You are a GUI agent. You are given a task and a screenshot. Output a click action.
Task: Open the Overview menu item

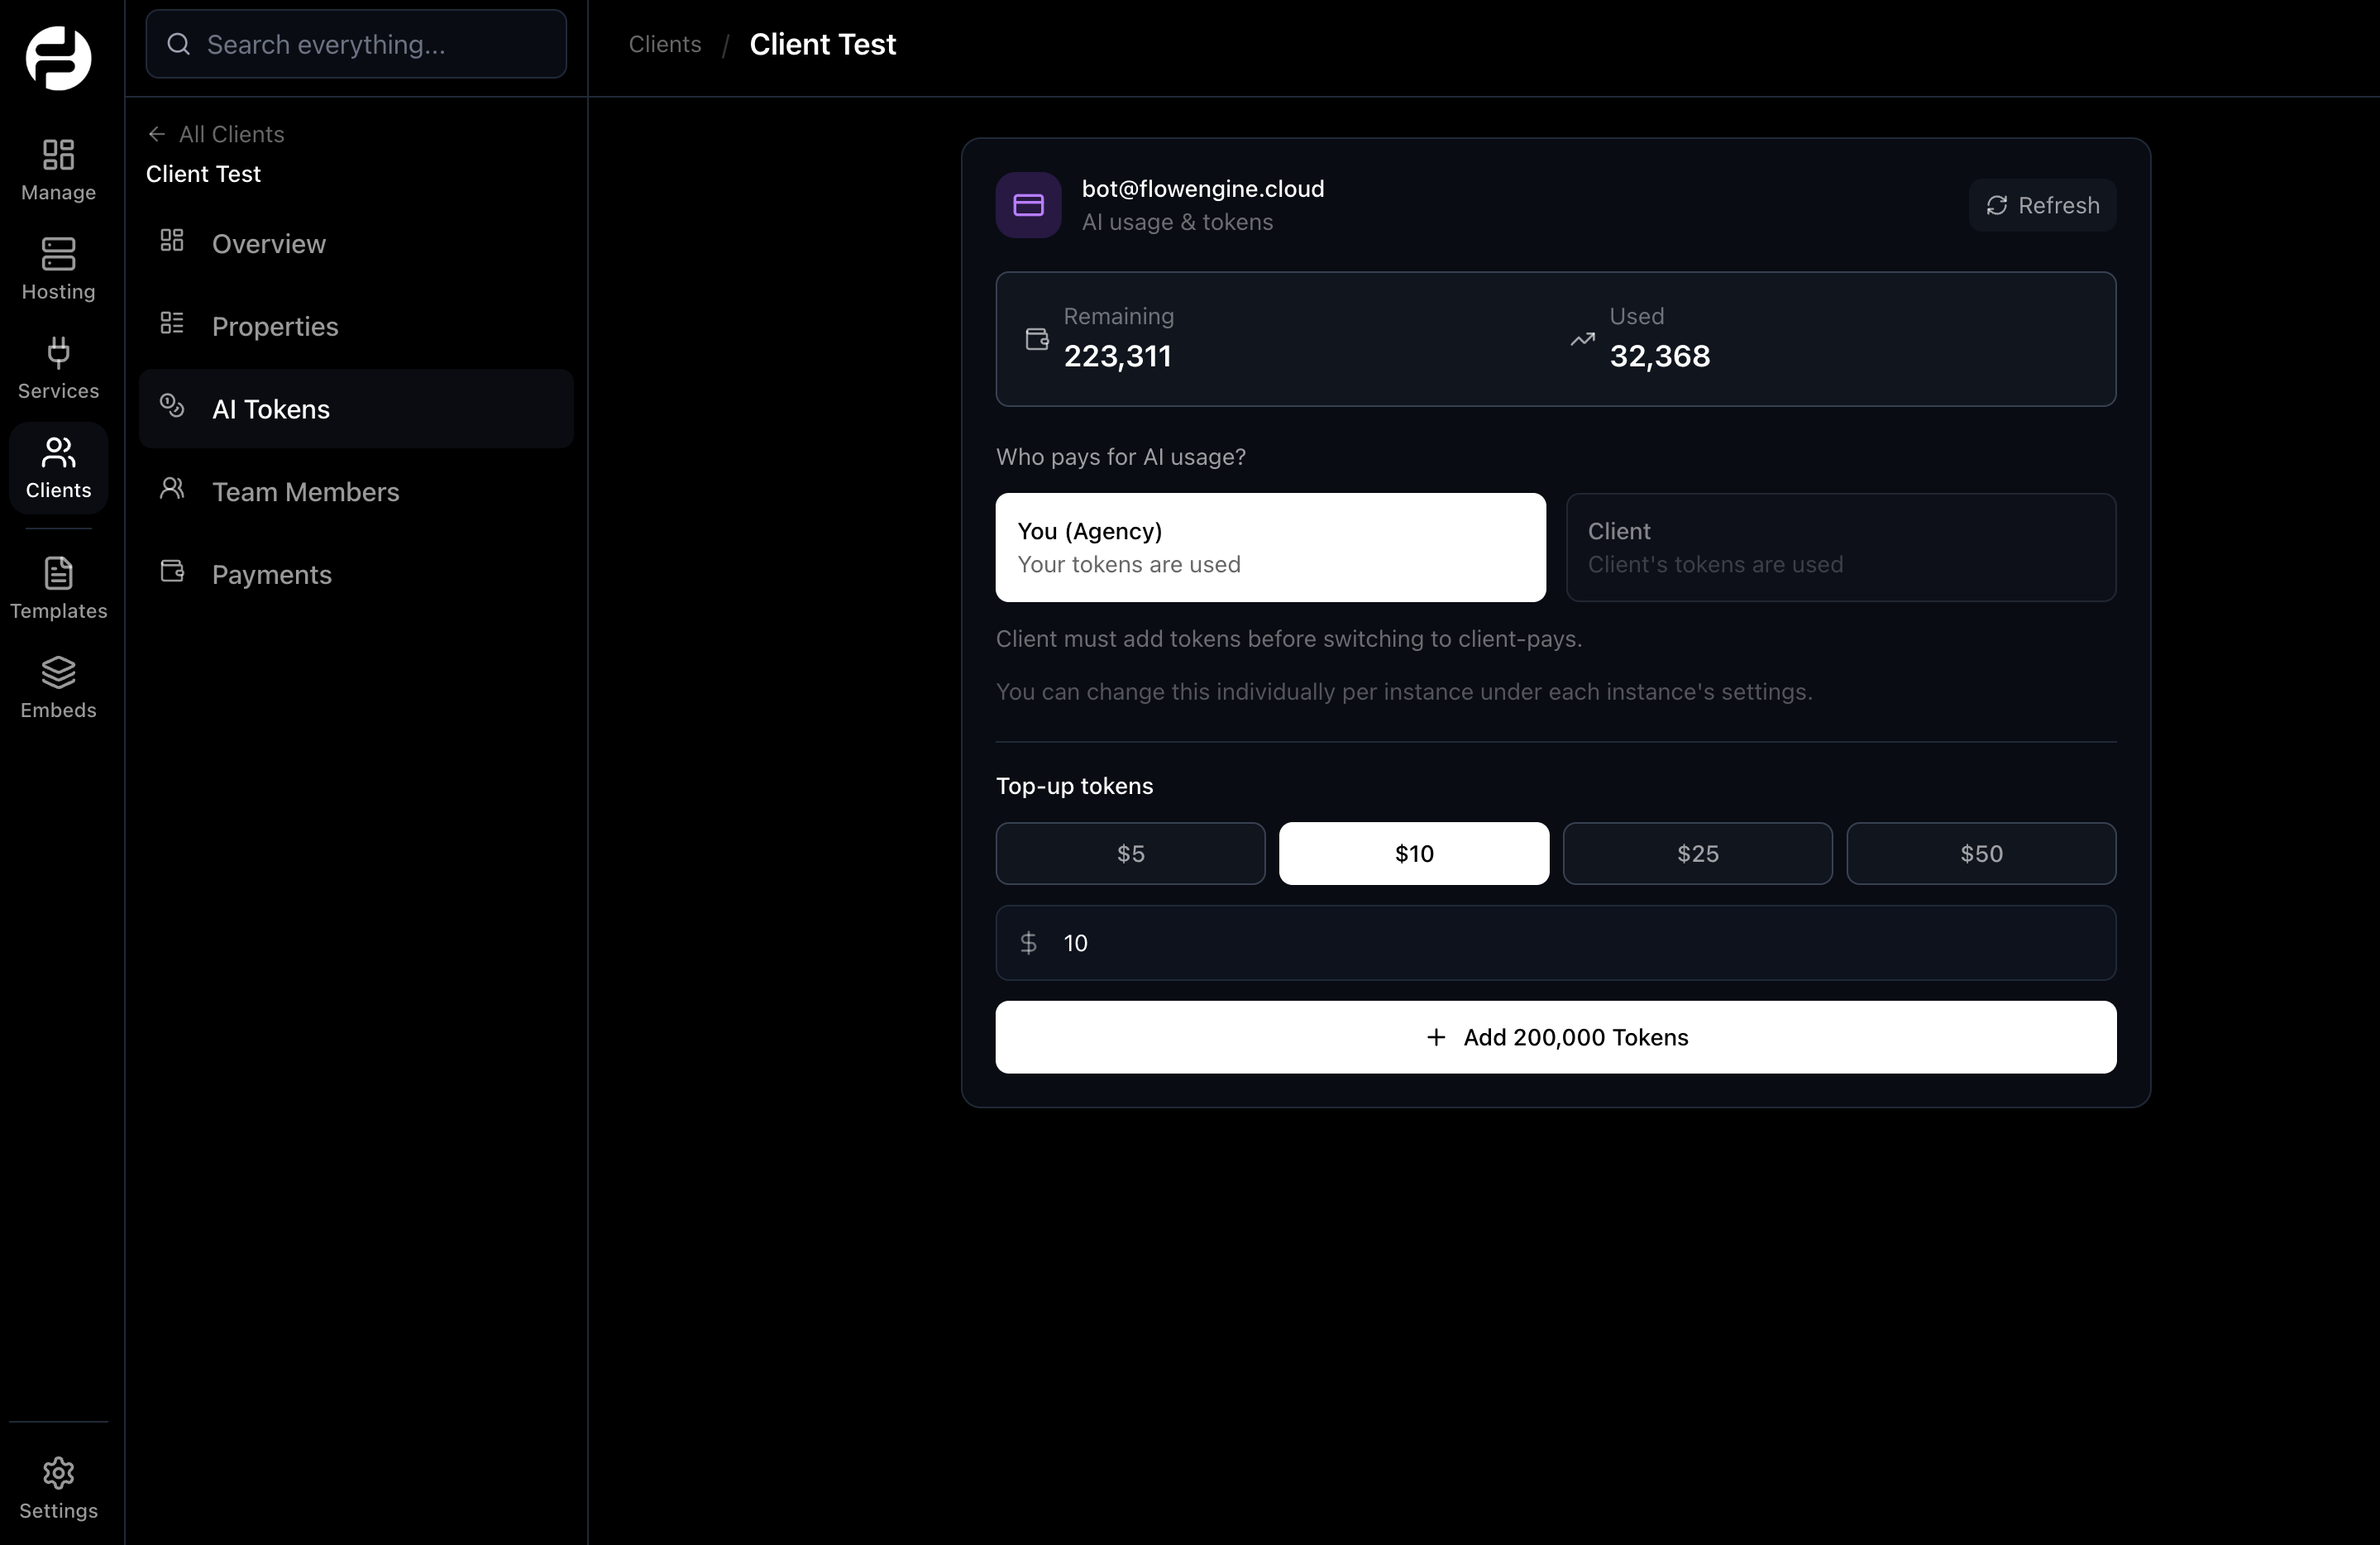268,244
